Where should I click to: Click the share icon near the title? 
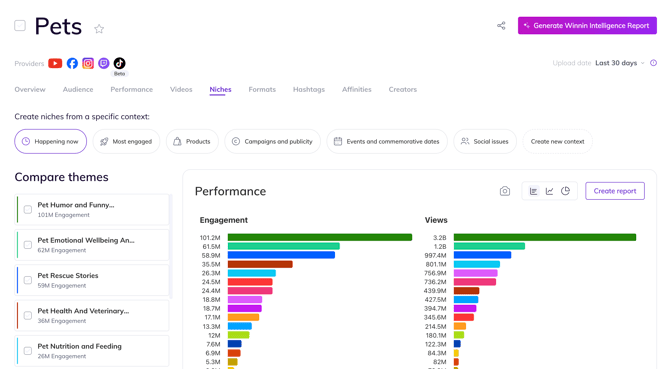501,26
